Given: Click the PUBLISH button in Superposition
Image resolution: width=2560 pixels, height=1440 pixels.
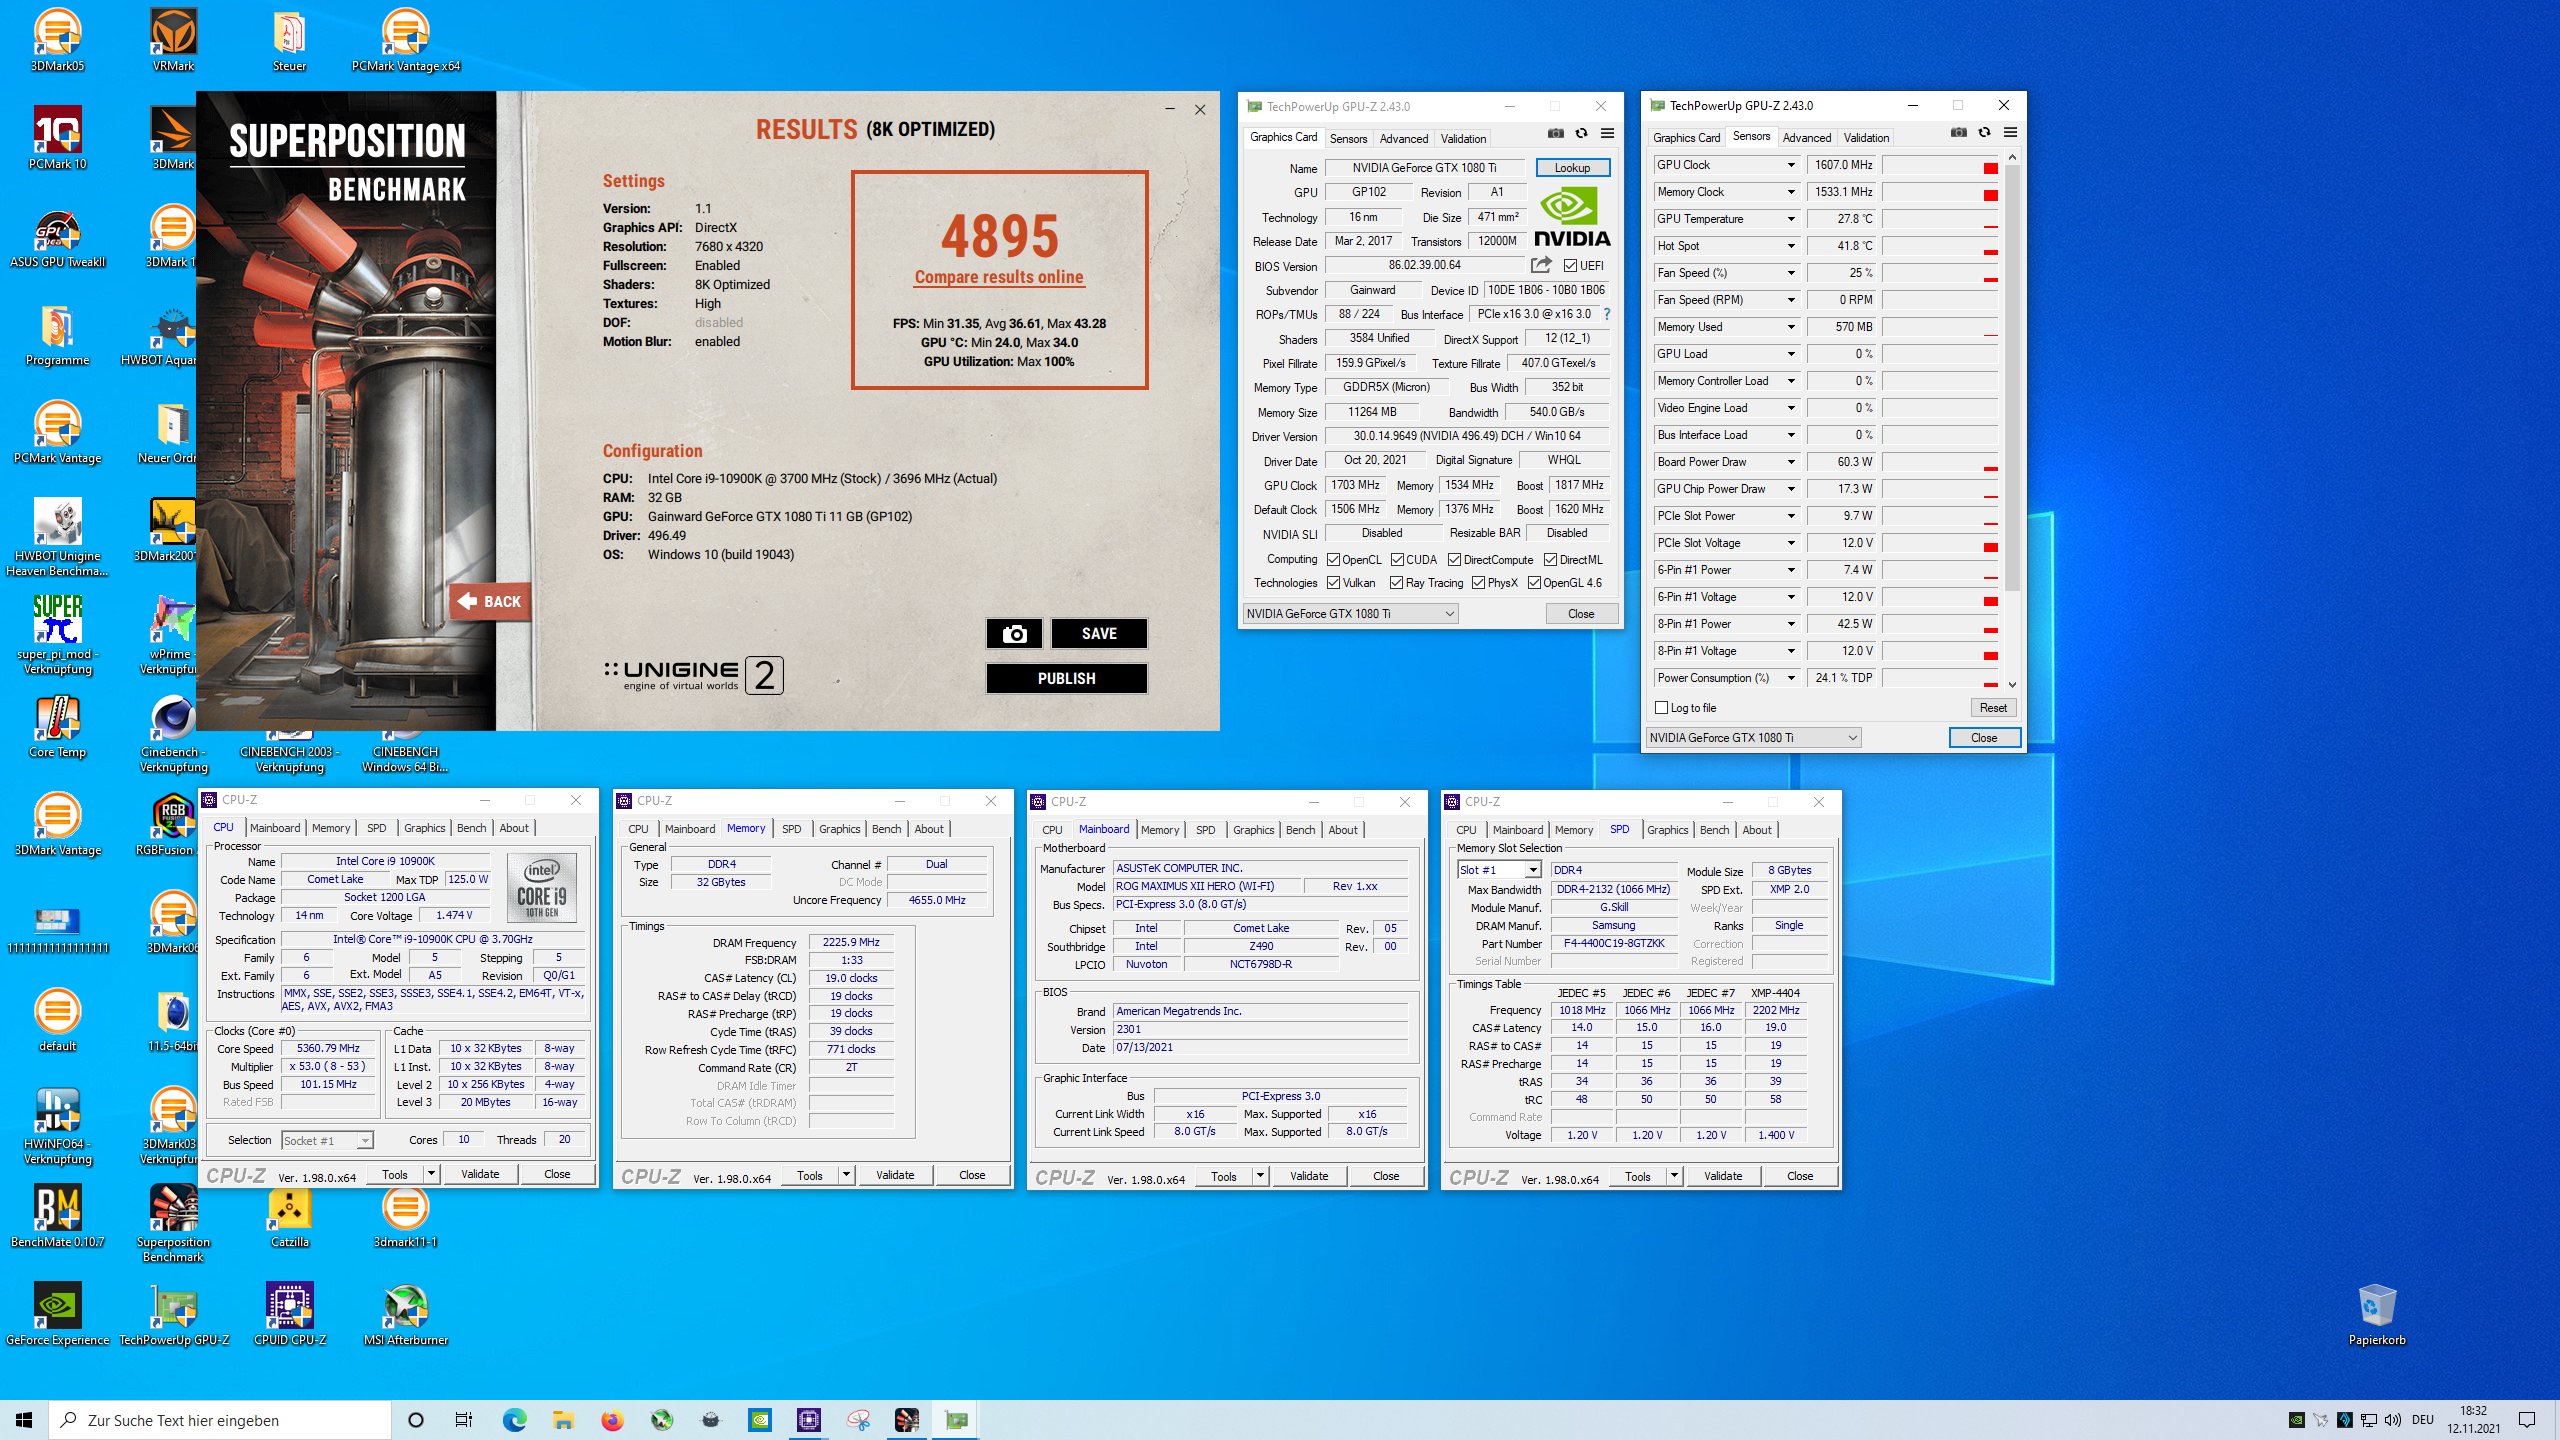Looking at the screenshot, I should [x=1066, y=678].
